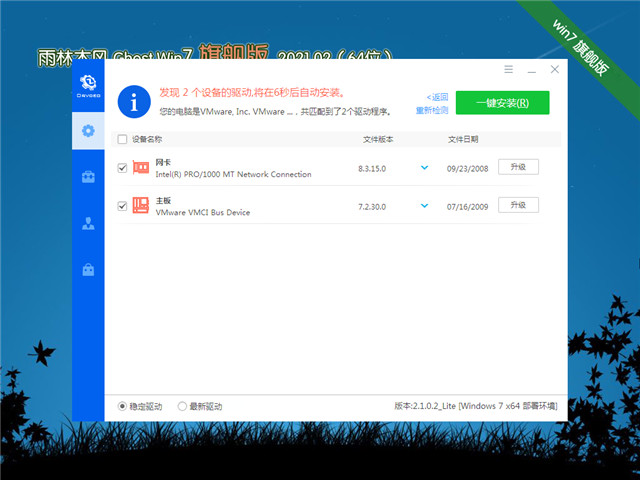Select the 最新驱动 radio option
Image resolution: width=640 pixels, height=480 pixels.
[182, 406]
